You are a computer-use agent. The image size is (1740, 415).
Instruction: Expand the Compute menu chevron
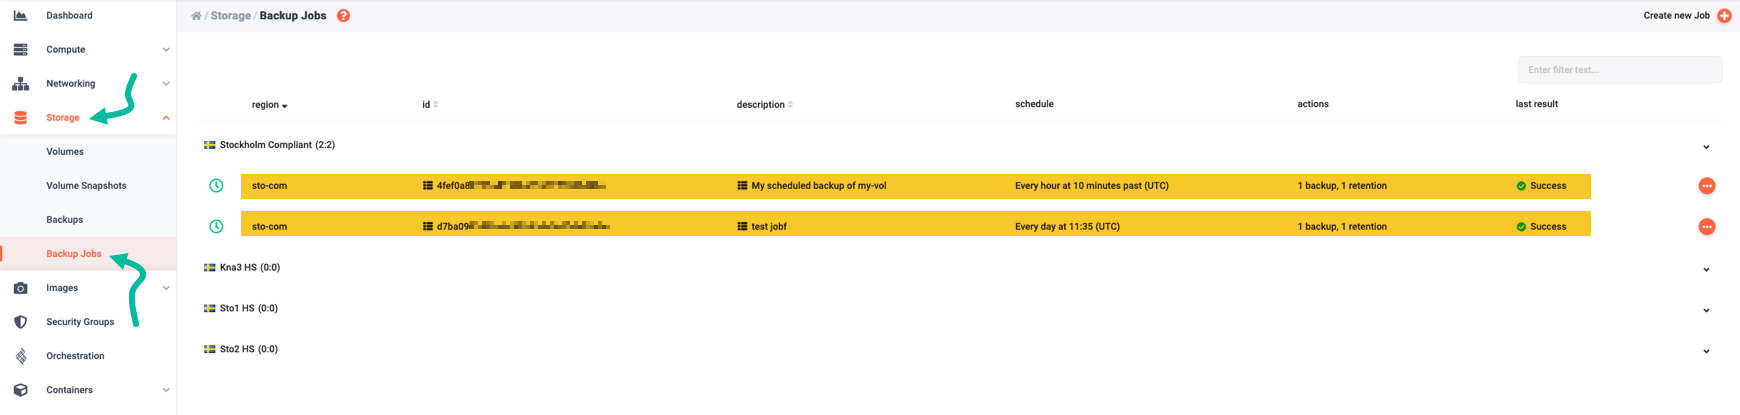click(x=166, y=49)
